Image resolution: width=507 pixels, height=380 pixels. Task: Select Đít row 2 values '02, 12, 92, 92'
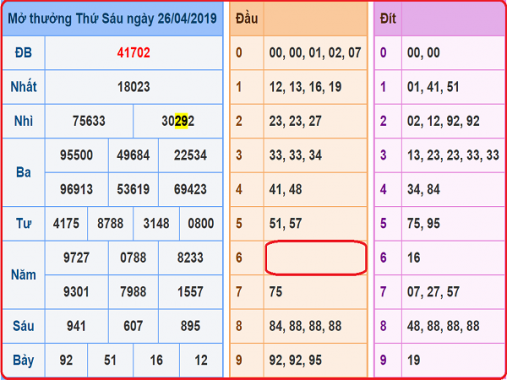pos(443,121)
